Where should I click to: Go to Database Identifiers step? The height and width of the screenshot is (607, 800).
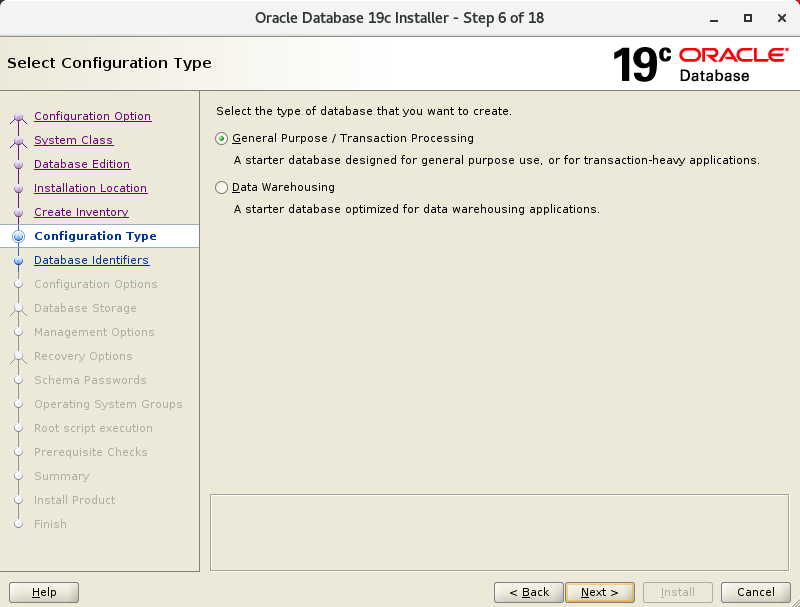point(91,260)
